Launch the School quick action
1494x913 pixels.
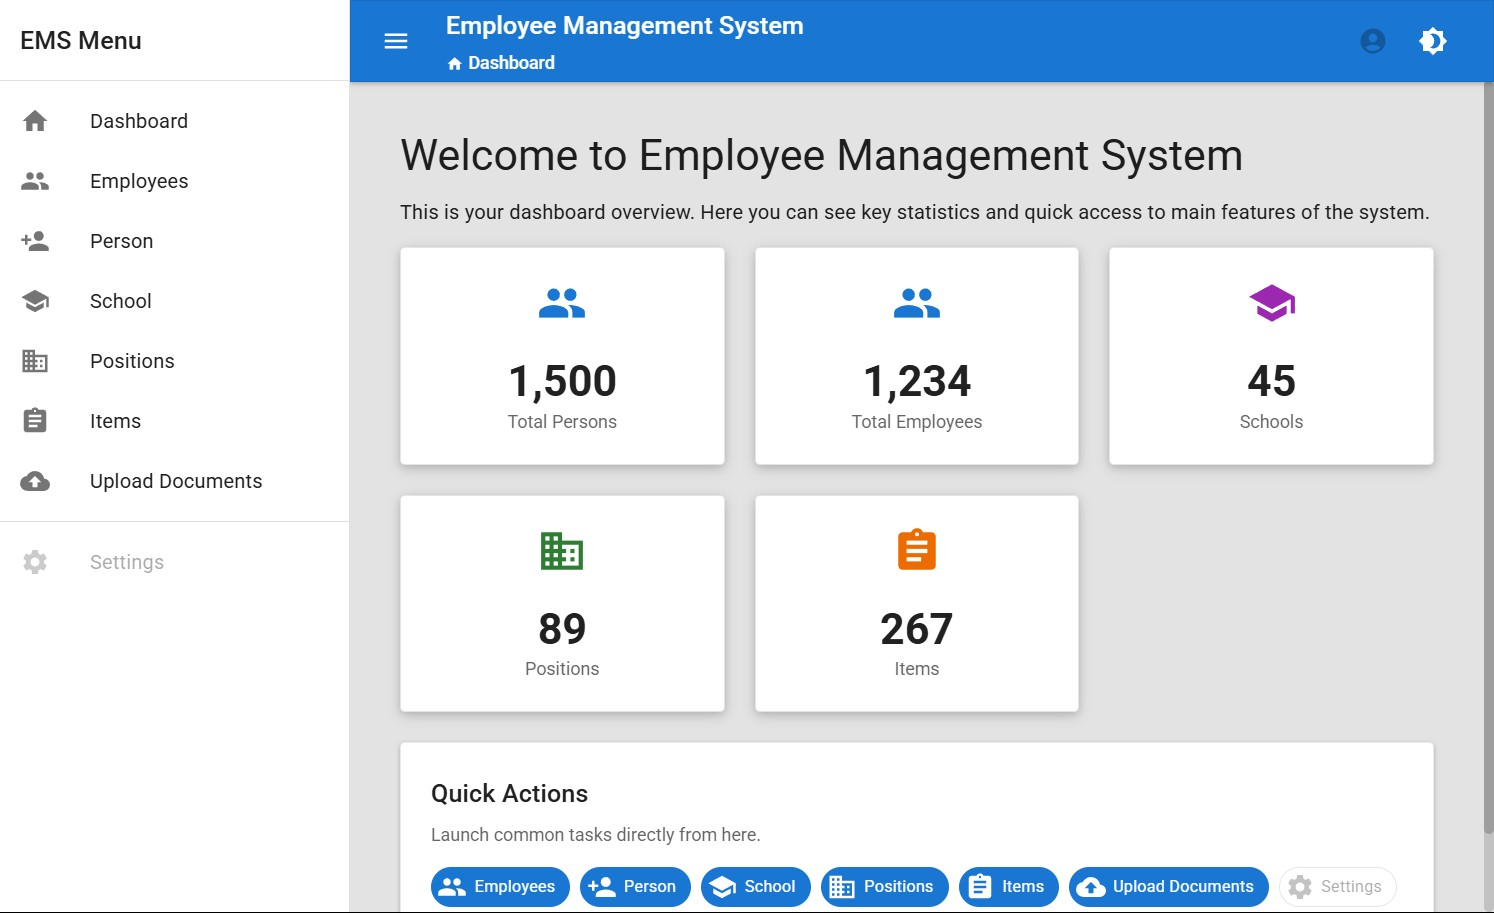pyautogui.click(x=755, y=887)
